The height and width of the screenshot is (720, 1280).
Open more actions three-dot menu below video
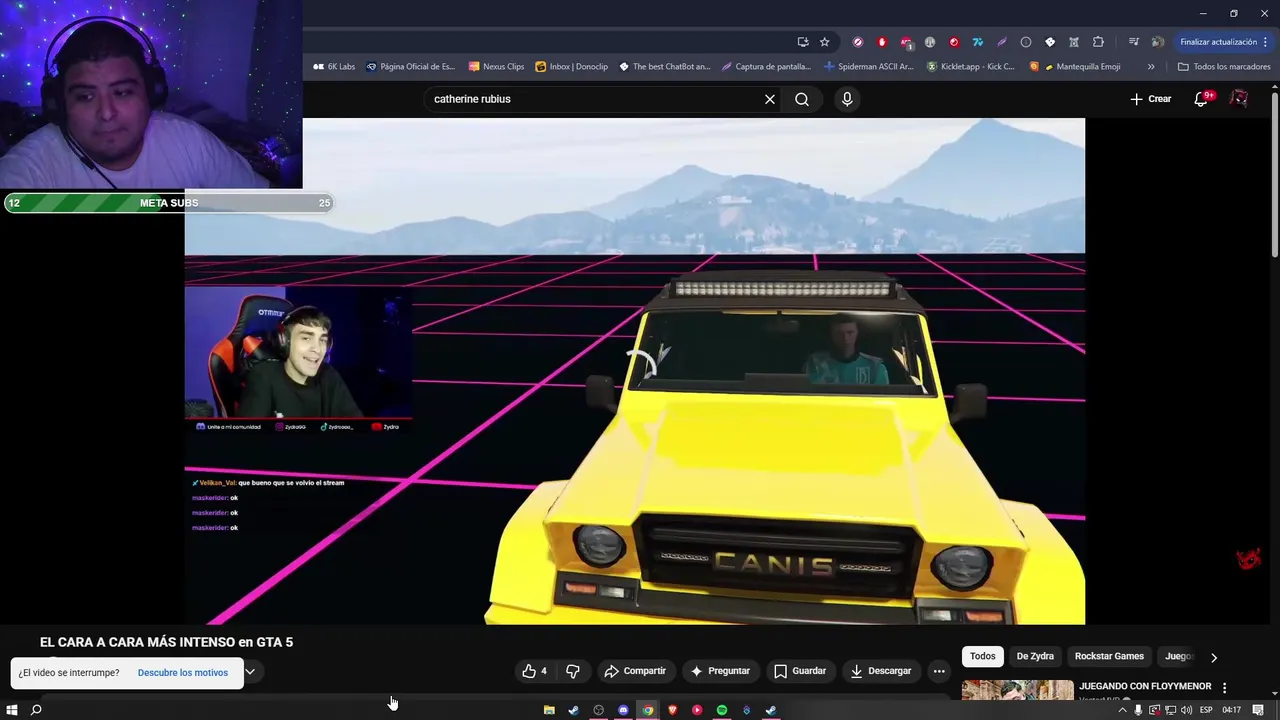(938, 671)
